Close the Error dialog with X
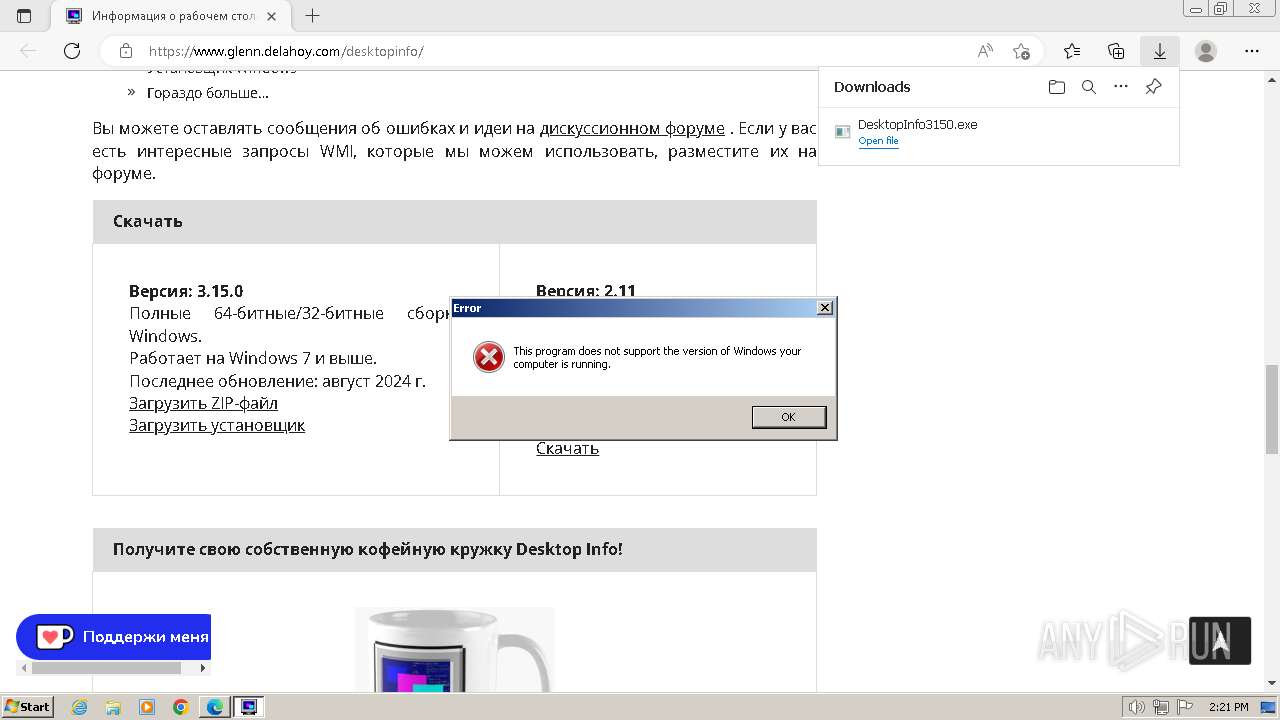 [824, 308]
